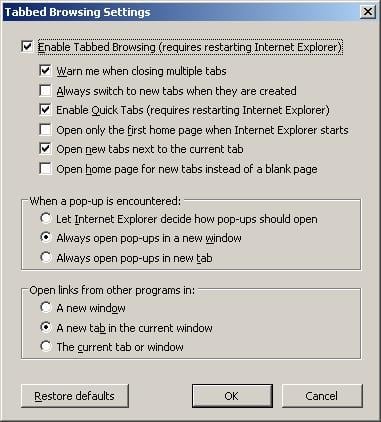Uncheck Enable Tabbed Browsing checkbox
Viewport: 381px width, 422px height.
(x=27, y=46)
